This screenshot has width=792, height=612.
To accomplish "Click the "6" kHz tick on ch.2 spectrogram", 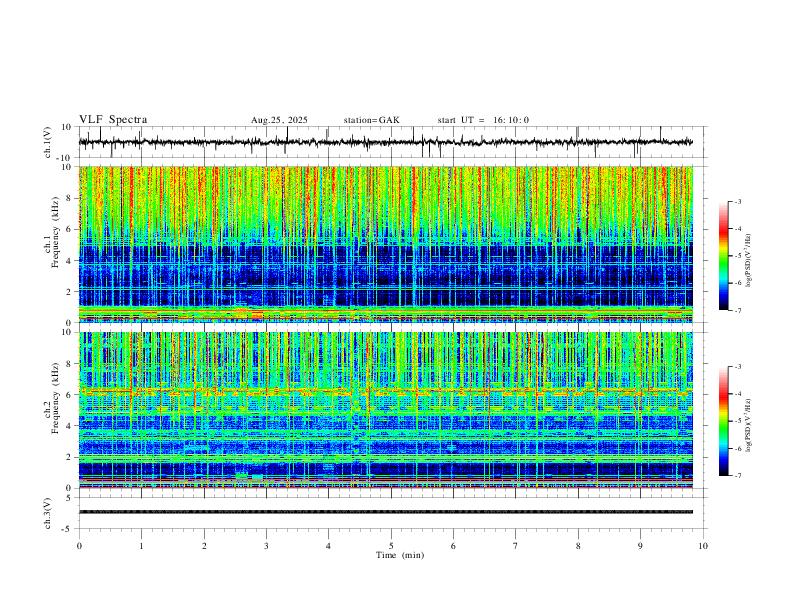I will point(71,395).
